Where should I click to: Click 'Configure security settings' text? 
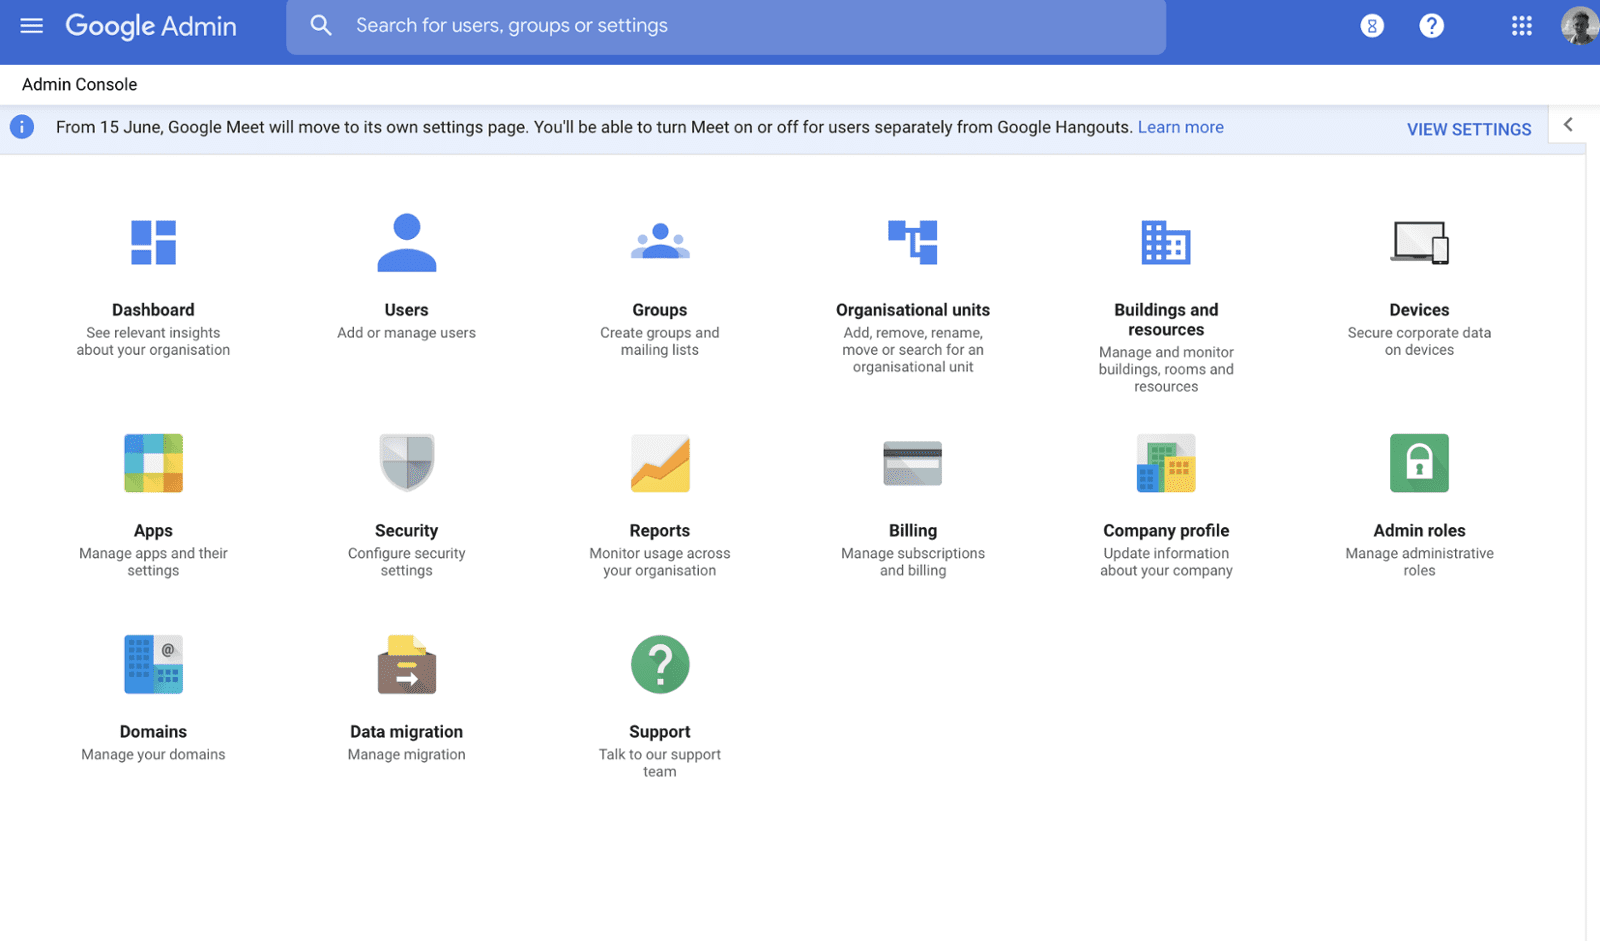point(406,562)
